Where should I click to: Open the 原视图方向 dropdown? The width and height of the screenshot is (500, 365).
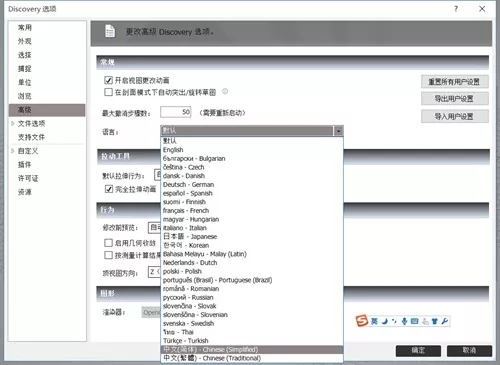154,272
